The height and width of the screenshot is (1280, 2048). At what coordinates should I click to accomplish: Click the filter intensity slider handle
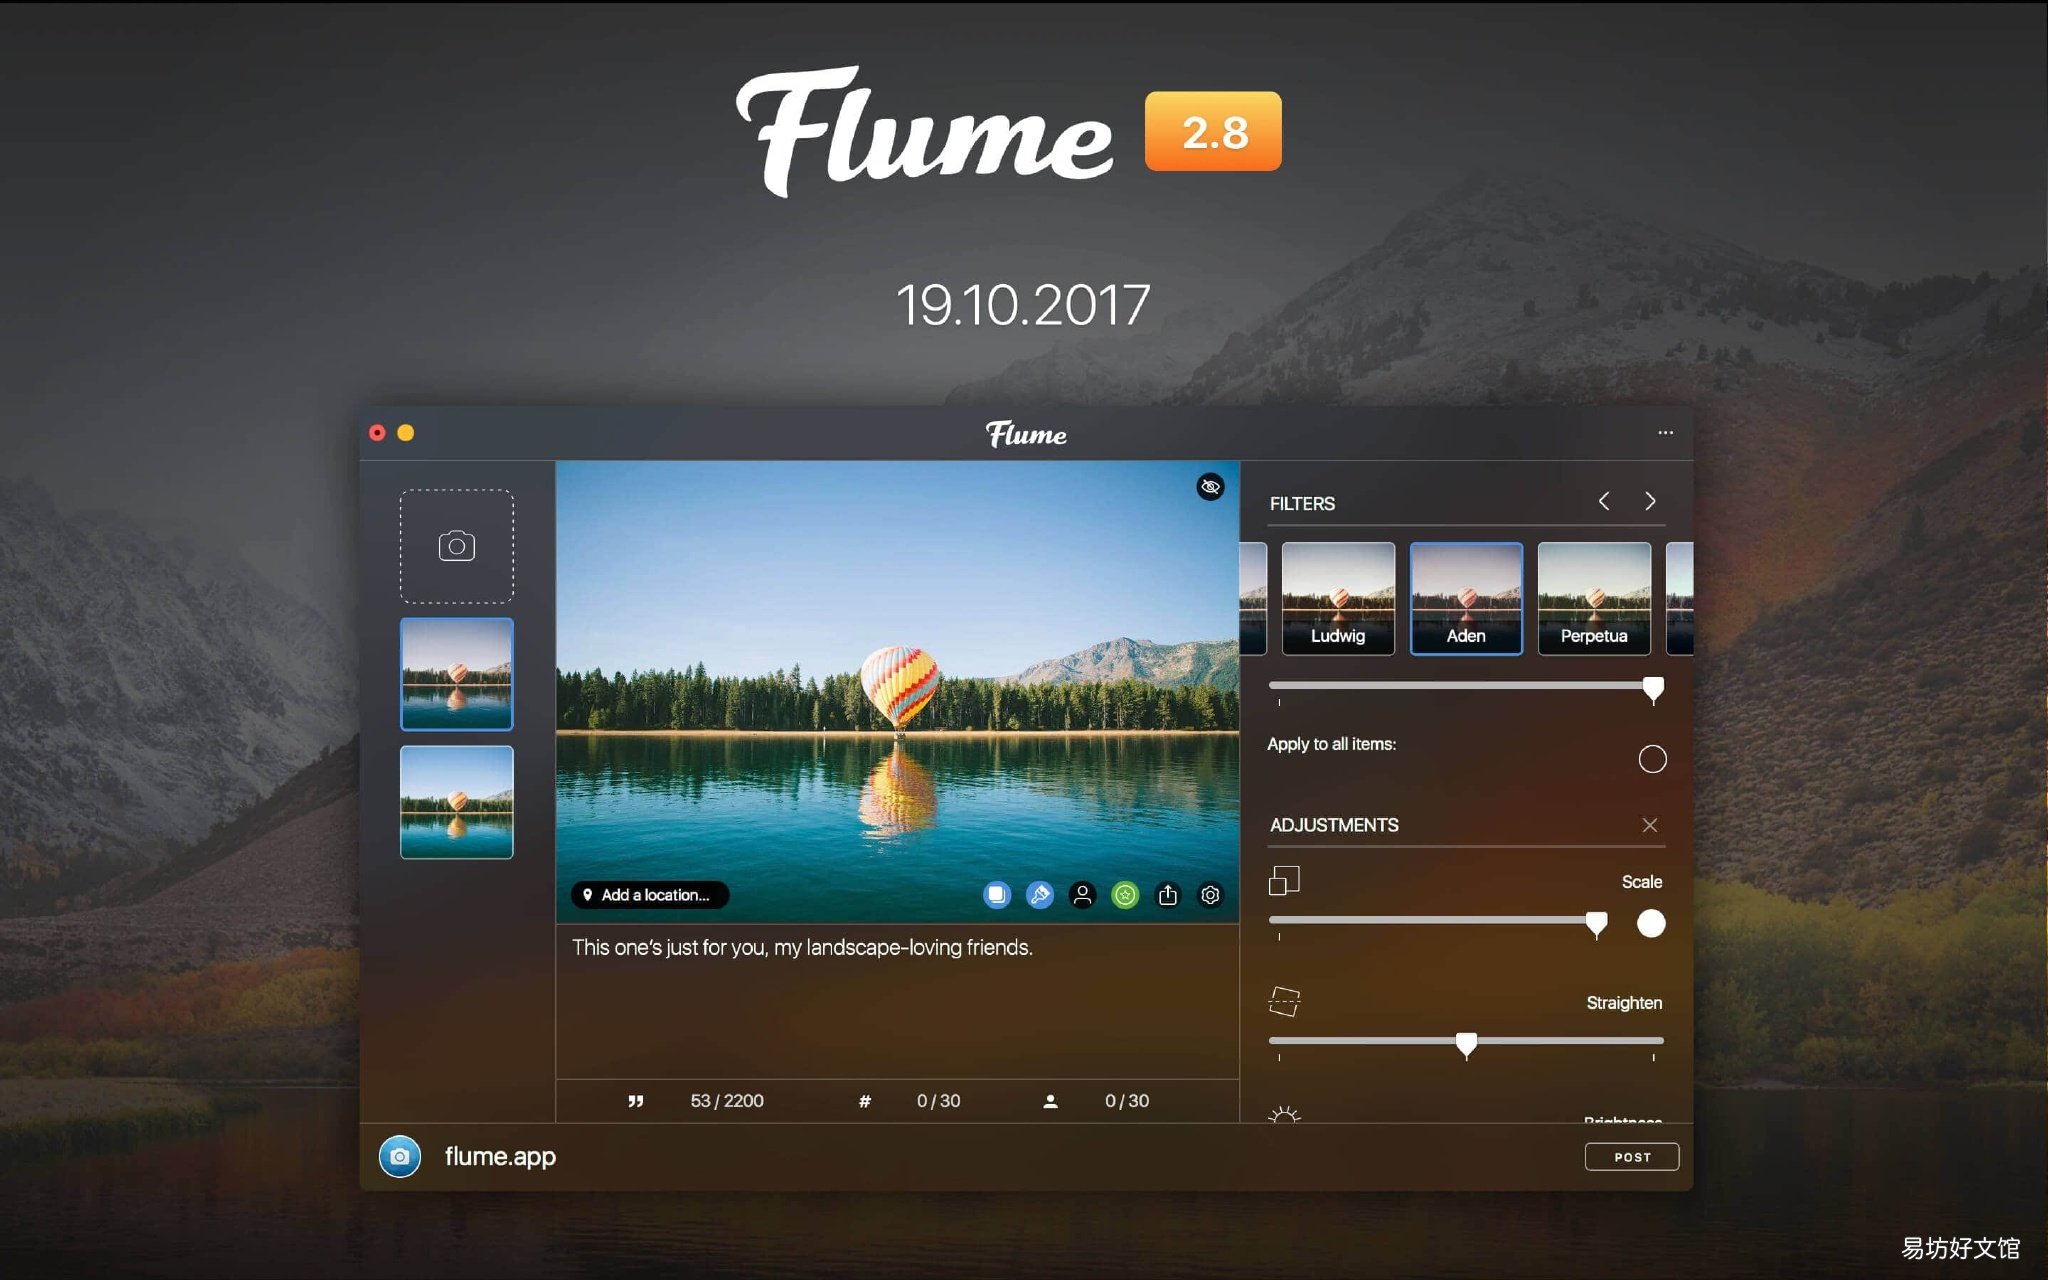tap(1654, 689)
